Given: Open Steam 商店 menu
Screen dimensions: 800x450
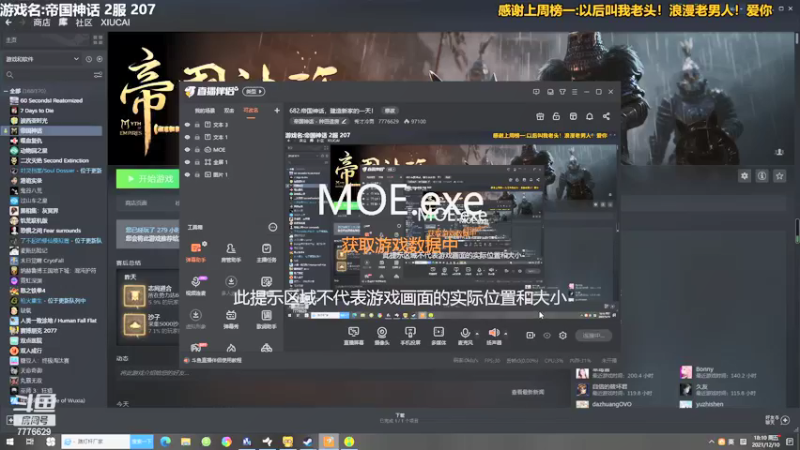Looking at the screenshot, I should click(x=41, y=22).
